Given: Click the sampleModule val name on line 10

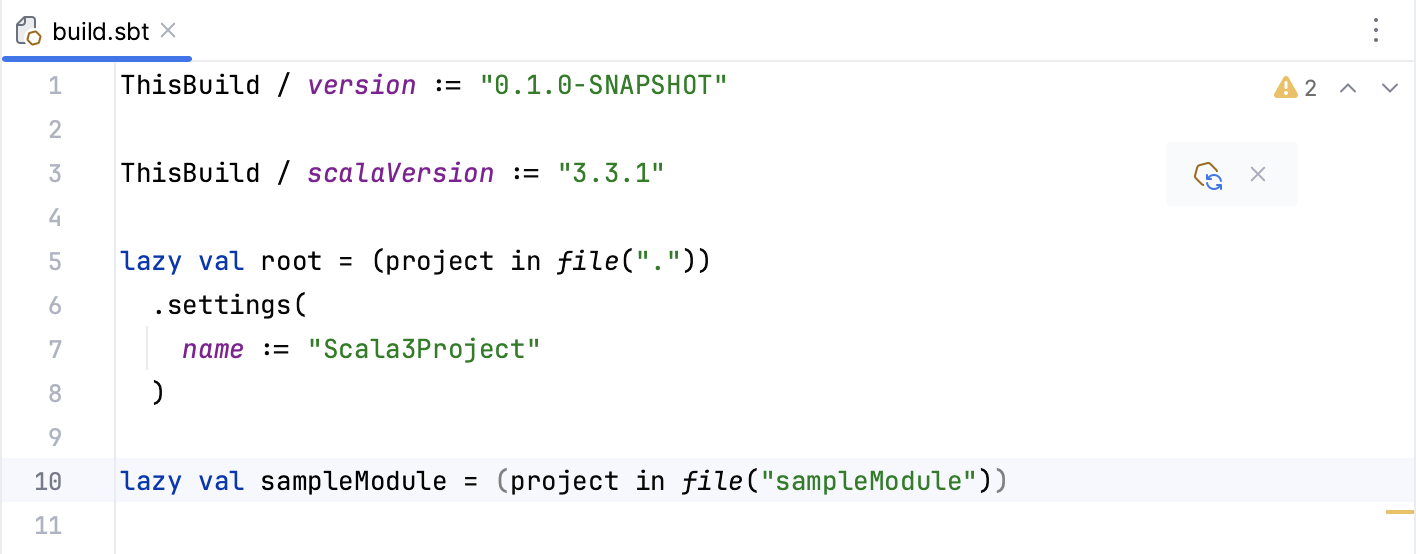Looking at the screenshot, I should (x=353, y=481).
